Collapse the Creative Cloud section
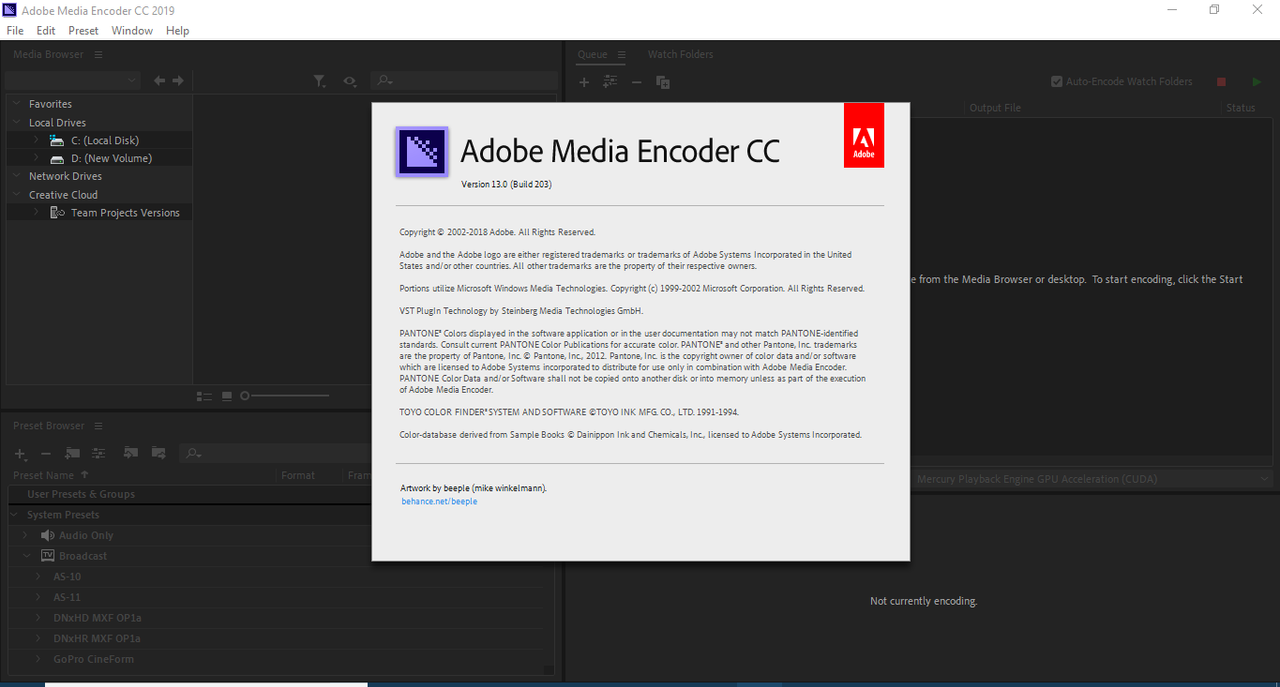 tap(16, 195)
